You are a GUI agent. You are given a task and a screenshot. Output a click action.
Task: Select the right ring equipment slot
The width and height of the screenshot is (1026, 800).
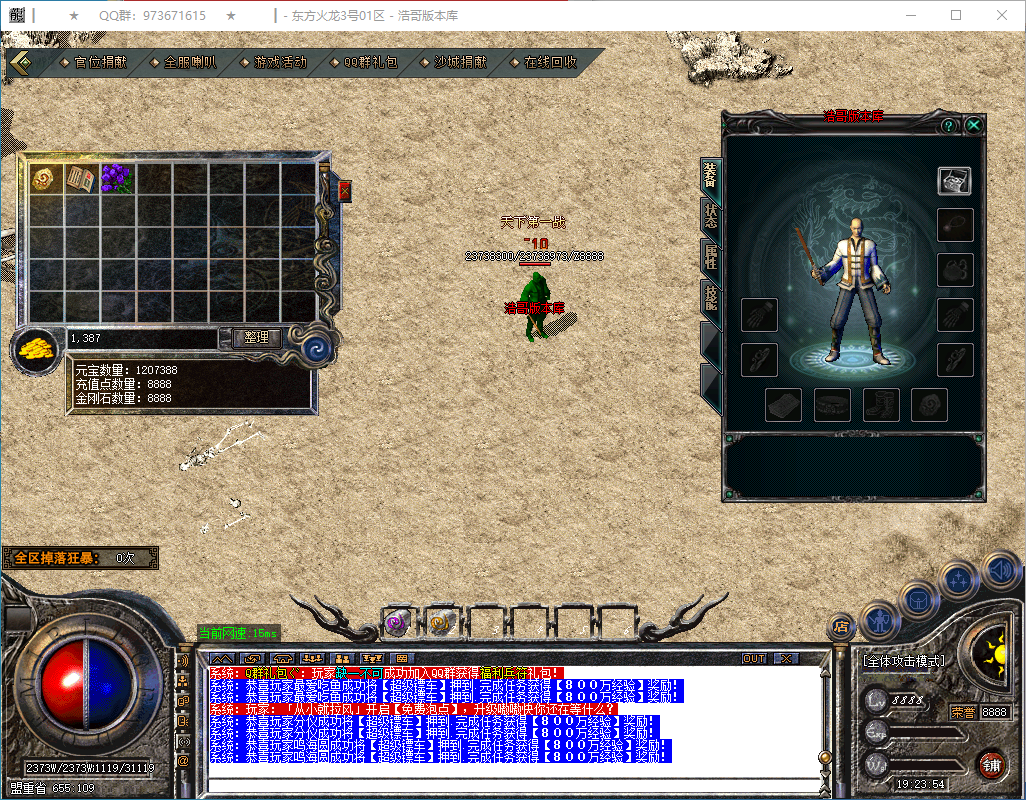pos(955,360)
